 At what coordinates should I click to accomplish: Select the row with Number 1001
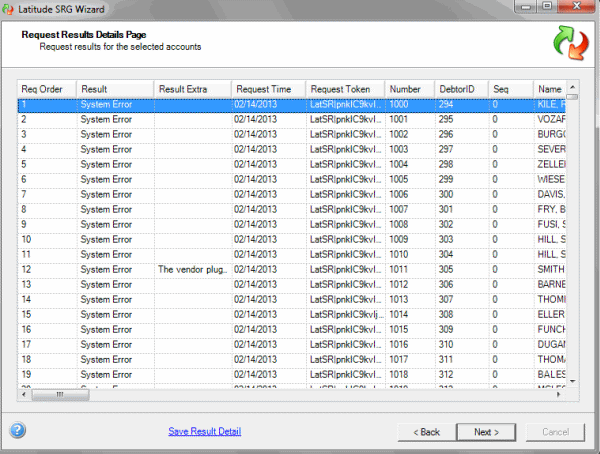292,119
